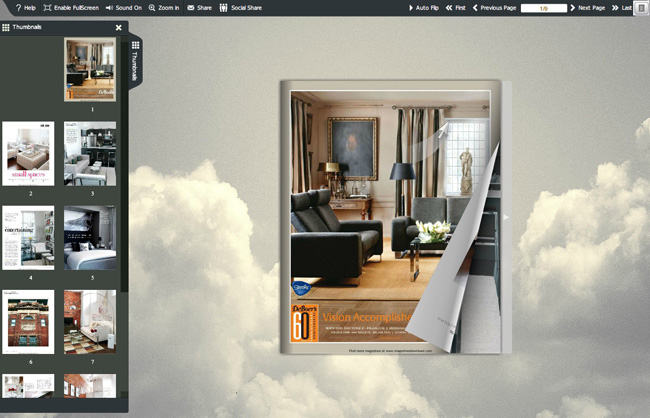This screenshot has height=418, width=650.
Task: Go to the Next Page
Action: (587, 7)
